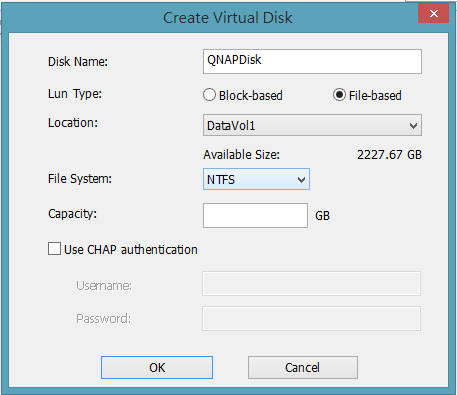Click the Capacity label

coord(72,214)
